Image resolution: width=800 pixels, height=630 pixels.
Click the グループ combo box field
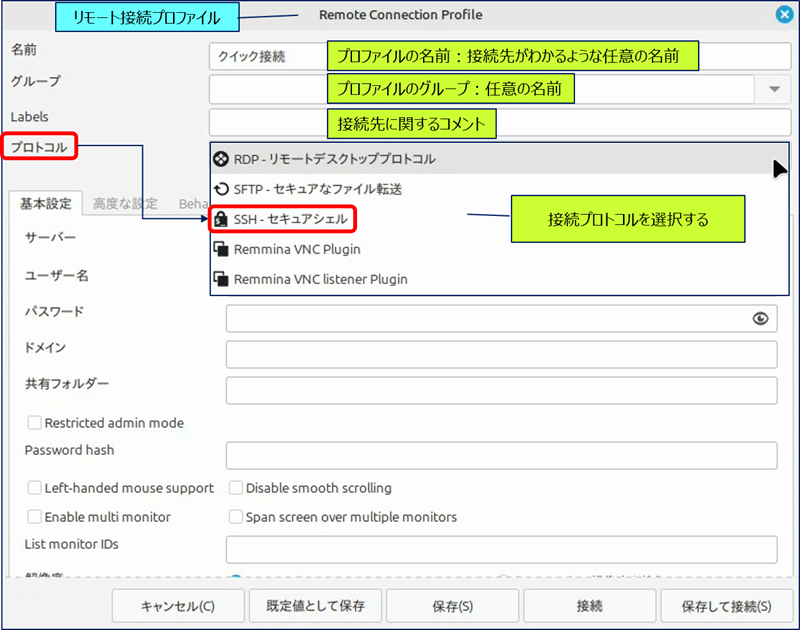click(x=482, y=89)
